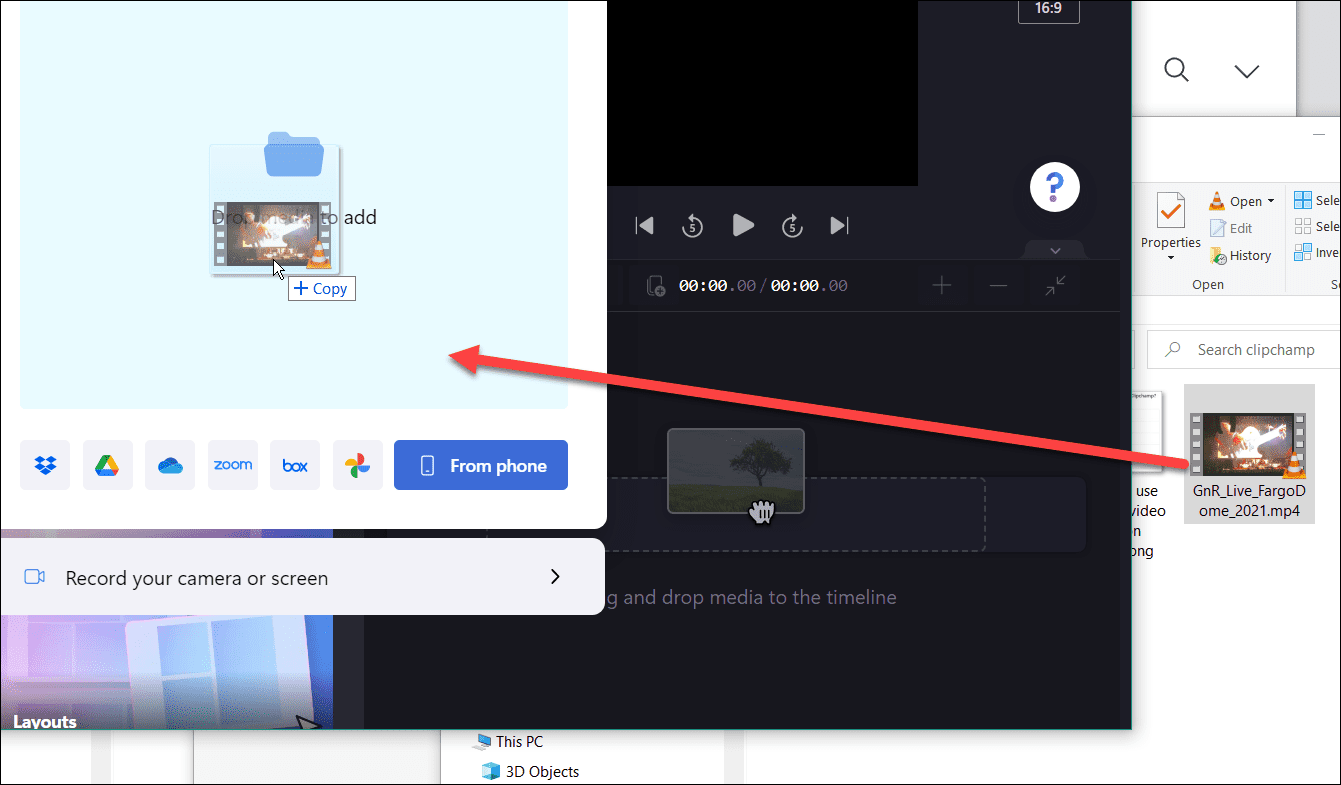Import media from Dropbox
This screenshot has height=785, width=1341.
pyautogui.click(x=45, y=465)
